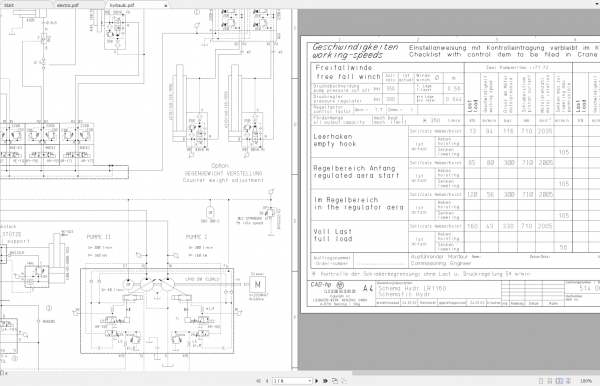The image size is (600, 386).
Task: Click 'Voll Last full load' row label
Action: tap(333, 235)
